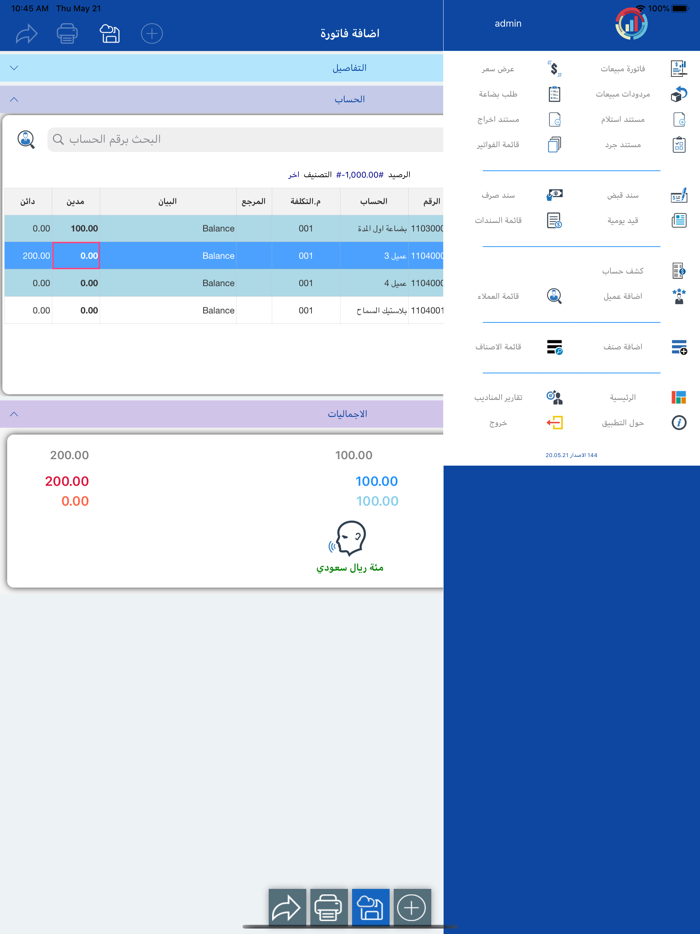Click the share arrow in the blue header
The image size is (700, 934).
point(26,33)
